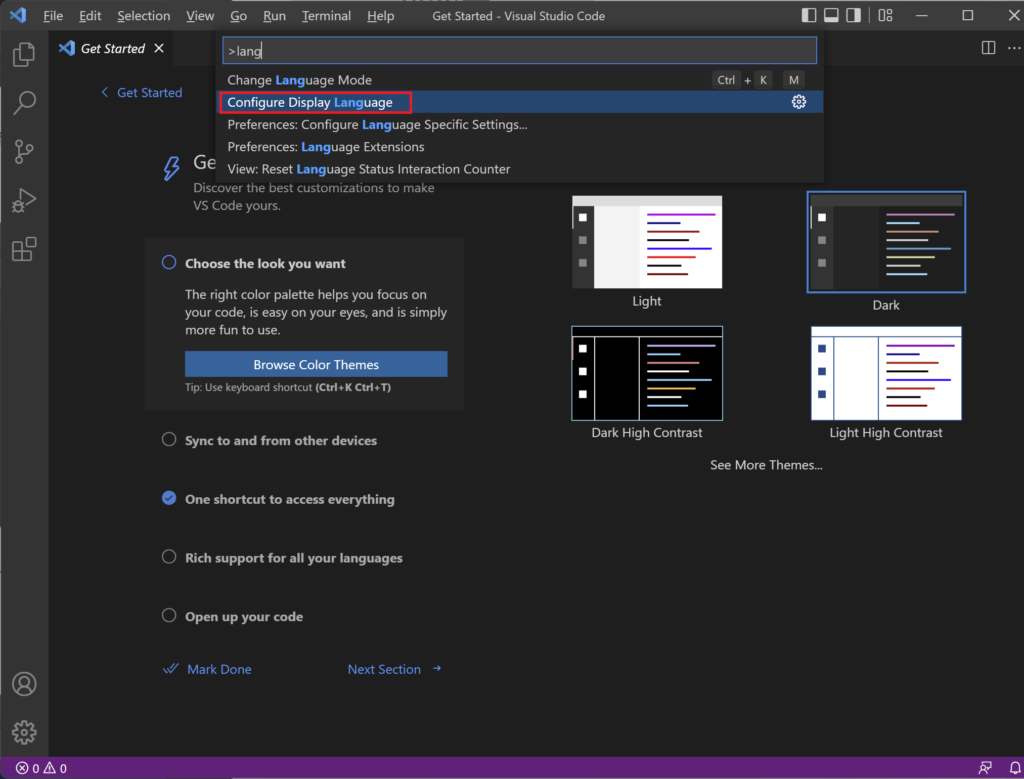The height and width of the screenshot is (779, 1024).
Task: Select the Dark theme thumbnail
Action: [x=886, y=242]
